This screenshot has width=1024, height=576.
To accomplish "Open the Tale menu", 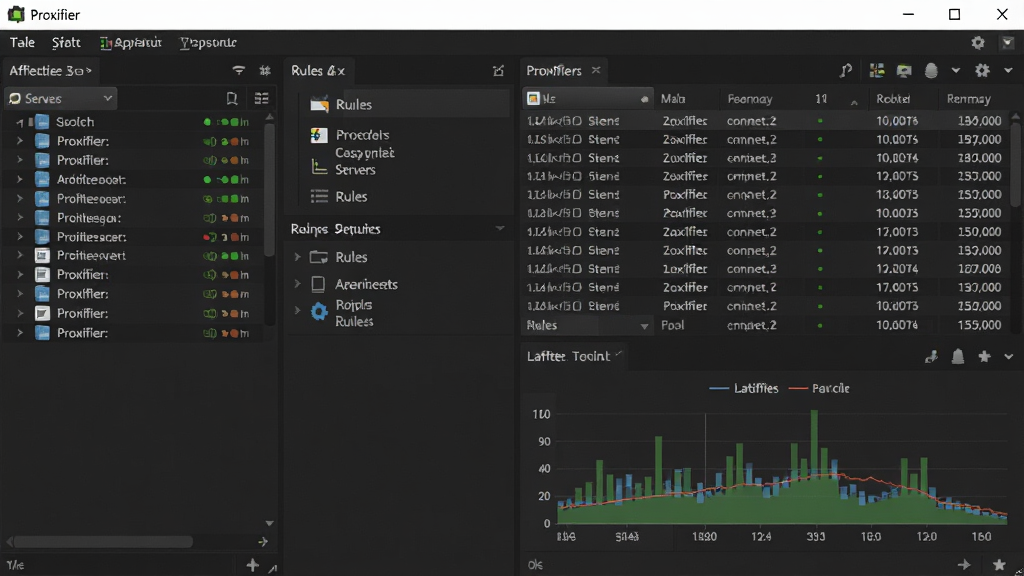I will (x=22, y=42).
